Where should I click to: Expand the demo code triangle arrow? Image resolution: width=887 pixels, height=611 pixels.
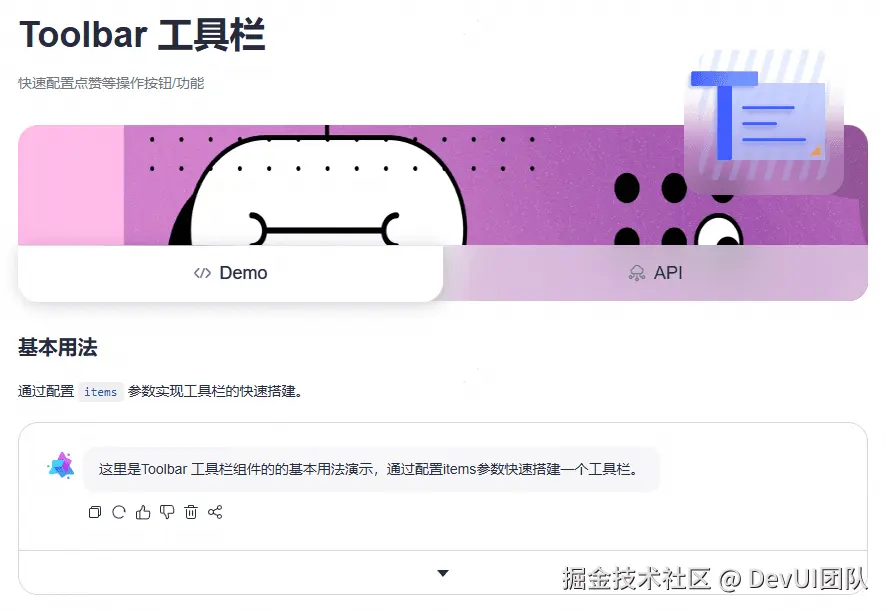(x=444, y=573)
